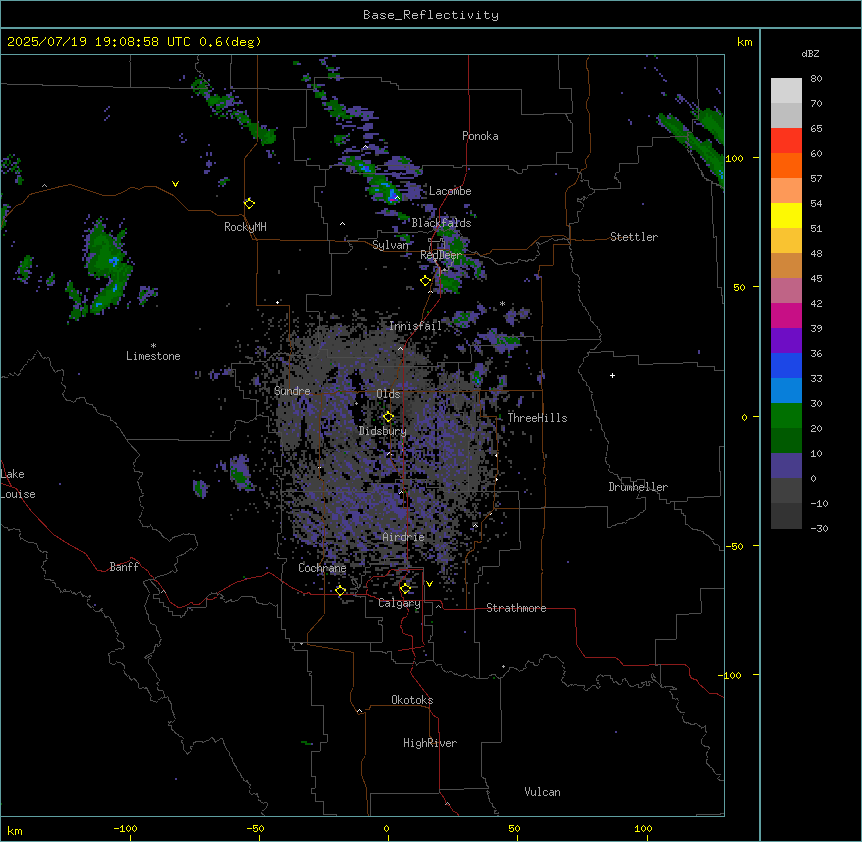Click the yellow diamond marker below Cochrane

pos(340,591)
